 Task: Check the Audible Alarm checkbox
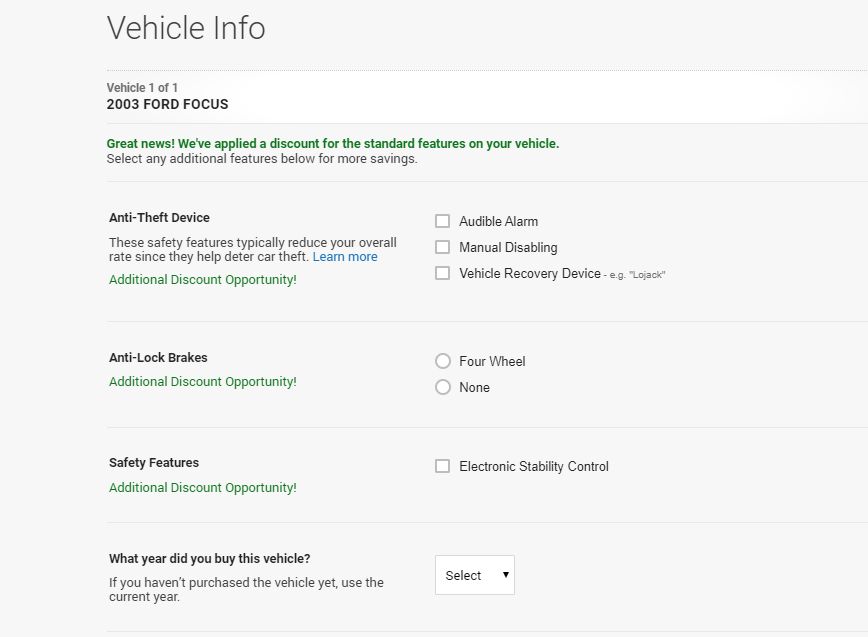click(442, 221)
